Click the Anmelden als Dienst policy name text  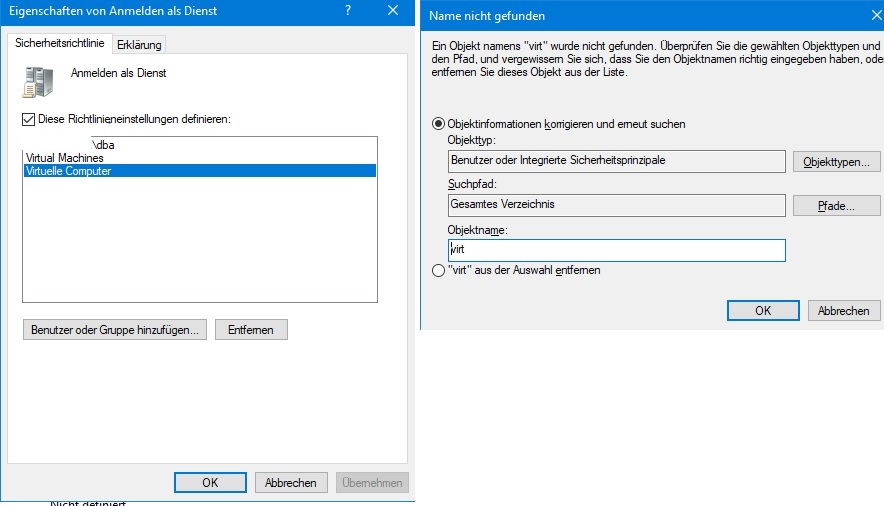point(118,73)
